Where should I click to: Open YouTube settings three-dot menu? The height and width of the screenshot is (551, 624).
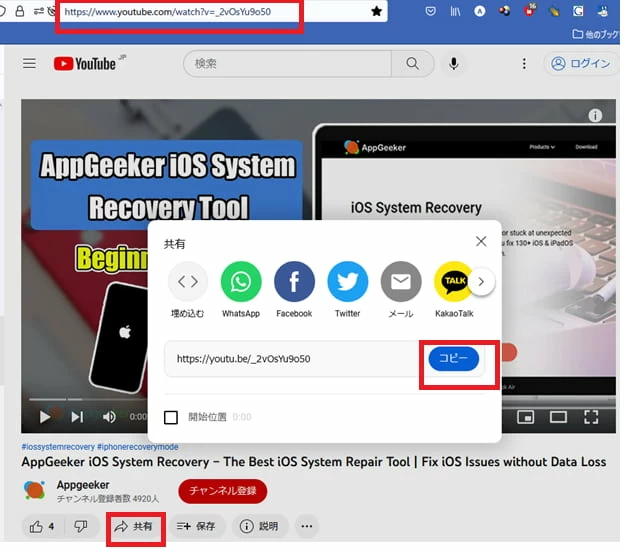pos(524,64)
